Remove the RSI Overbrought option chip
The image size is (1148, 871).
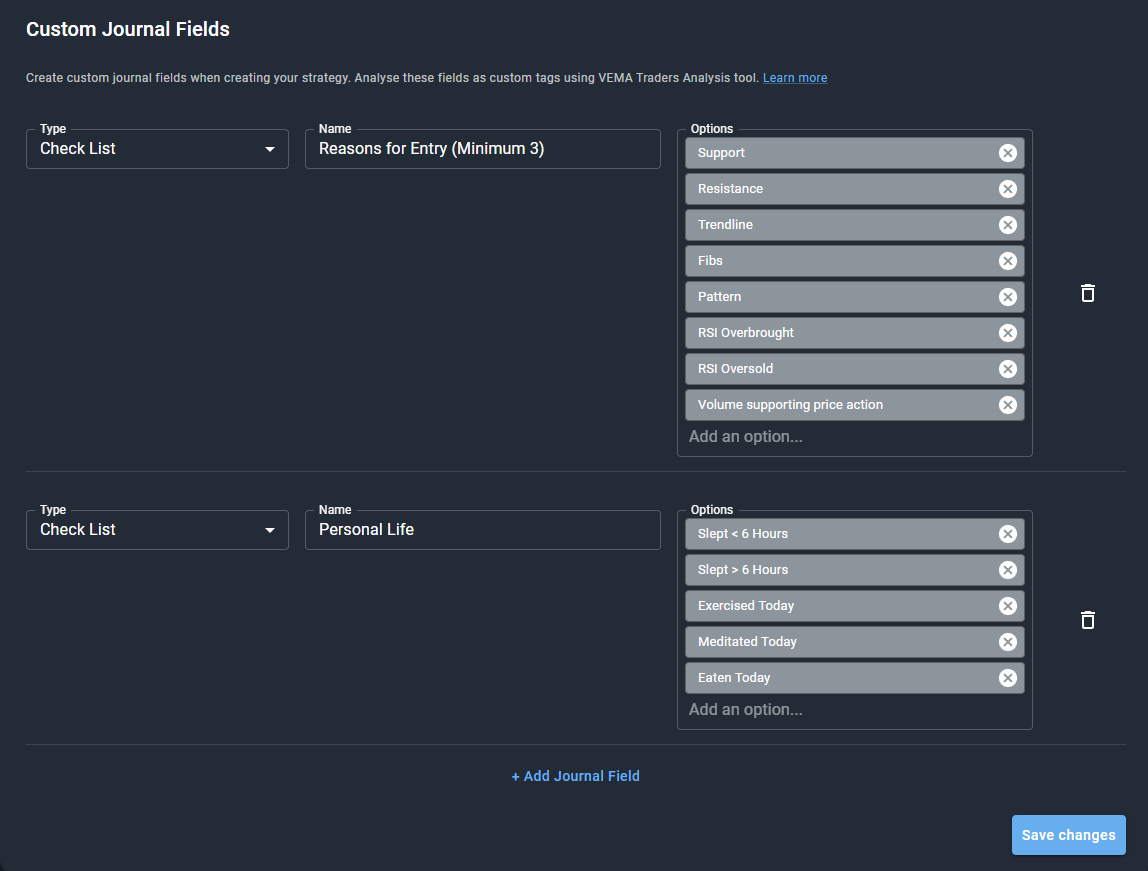(1007, 333)
